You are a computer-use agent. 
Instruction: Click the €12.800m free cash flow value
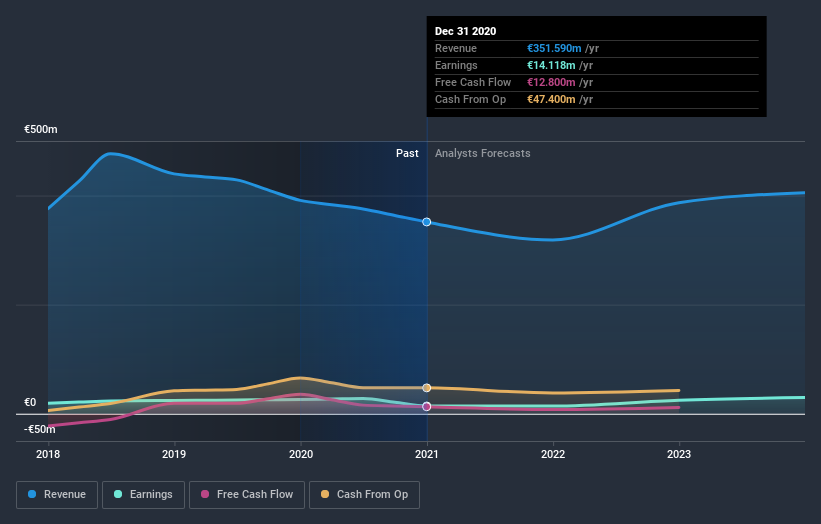pos(551,82)
